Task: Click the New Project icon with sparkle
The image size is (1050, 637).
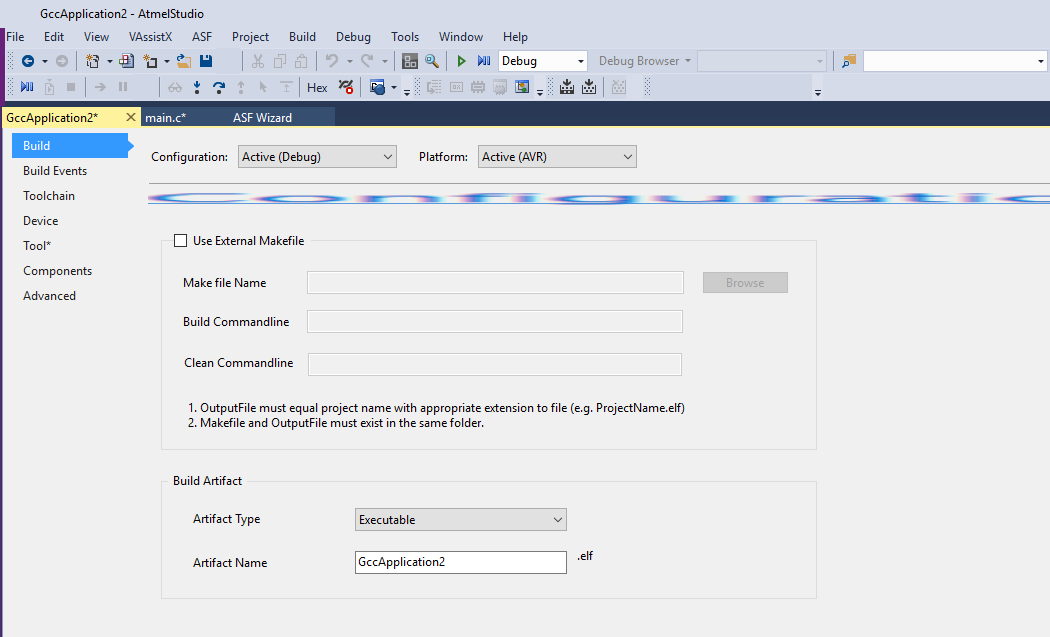Action: click(x=93, y=61)
